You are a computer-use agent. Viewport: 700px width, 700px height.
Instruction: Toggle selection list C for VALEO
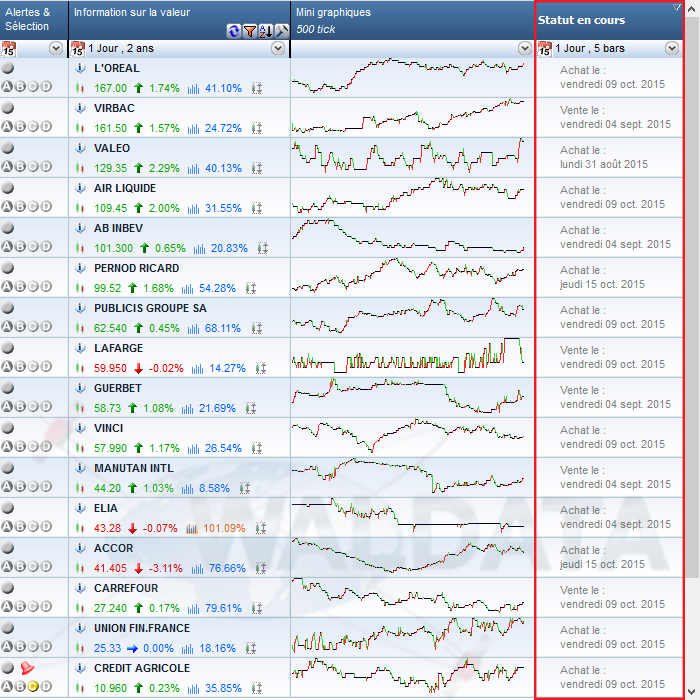(x=33, y=167)
